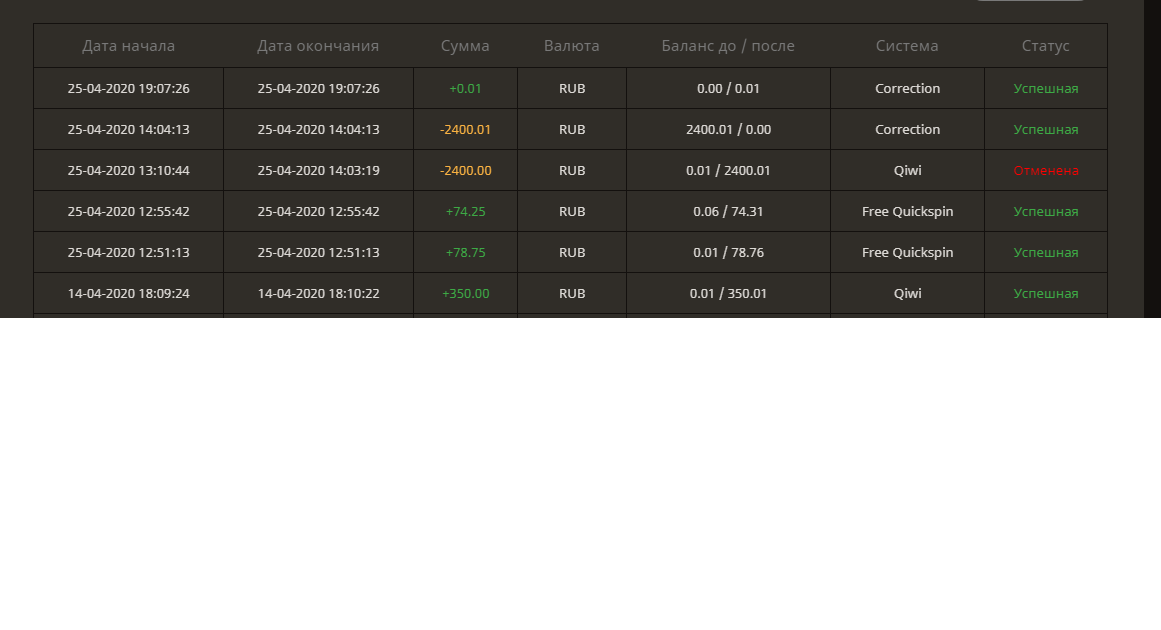The width and height of the screenshot is (1161, 630).
Task: Click "Успешная" status in the -2400.01 row
Action: (1045, 130)
